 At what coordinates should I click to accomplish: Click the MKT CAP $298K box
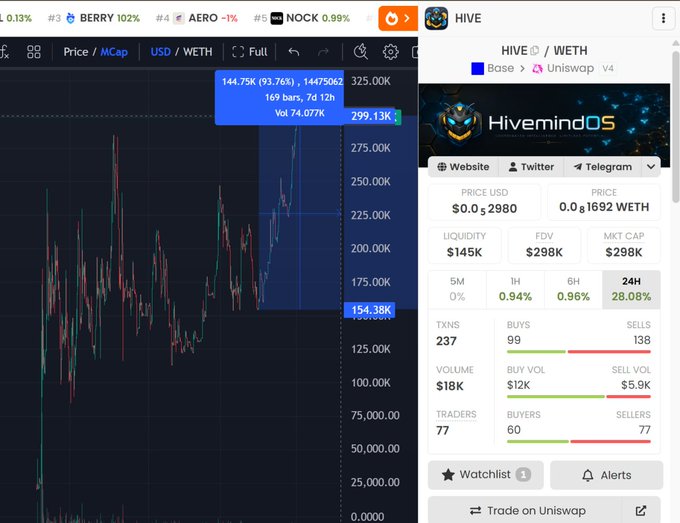coord(624,245)
